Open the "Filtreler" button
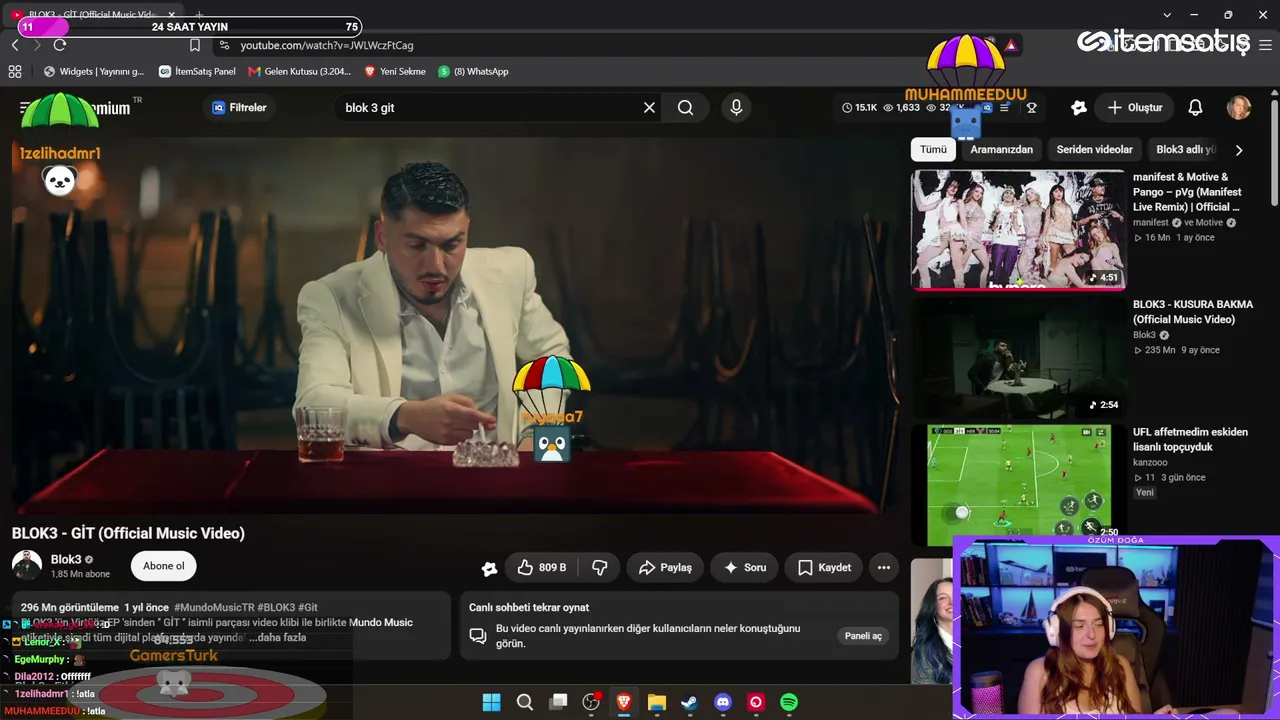 coord(239,108)
